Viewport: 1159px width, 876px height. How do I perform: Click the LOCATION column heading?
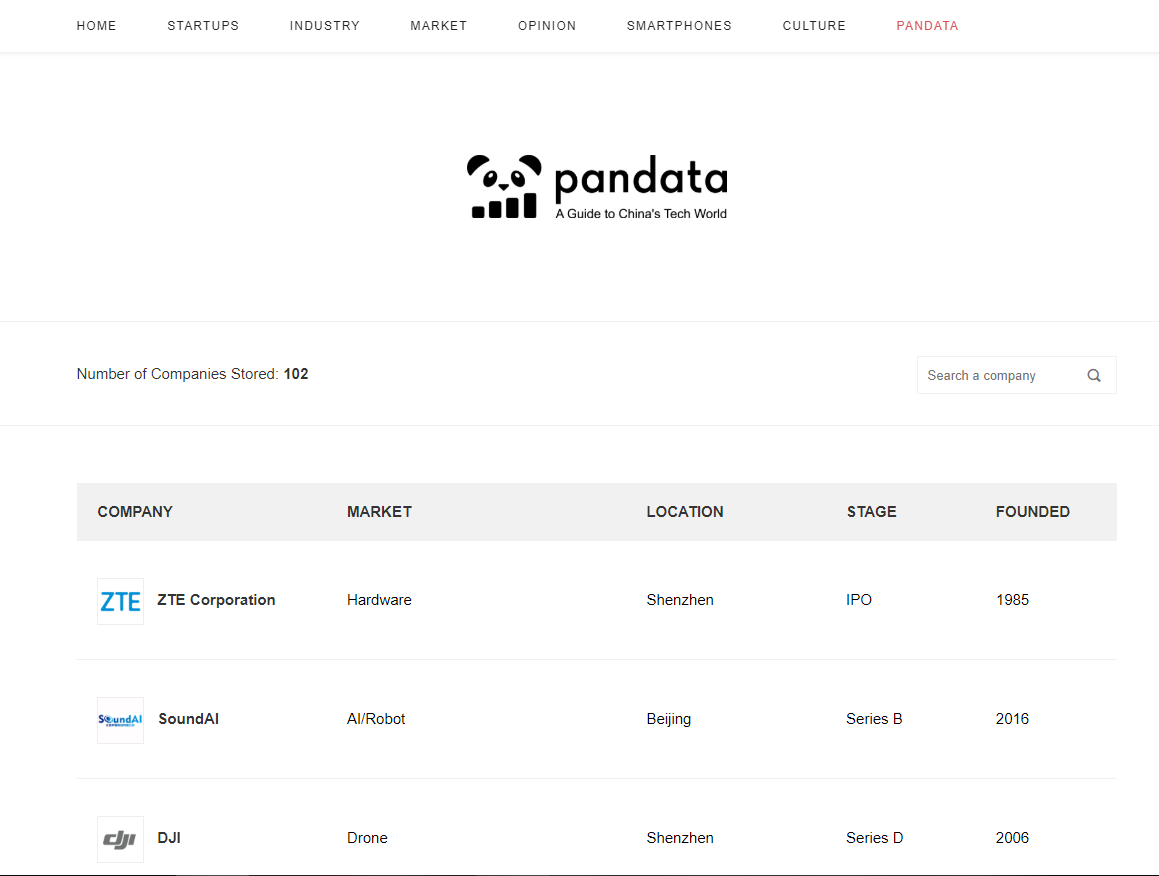click(x=685, y=511)
